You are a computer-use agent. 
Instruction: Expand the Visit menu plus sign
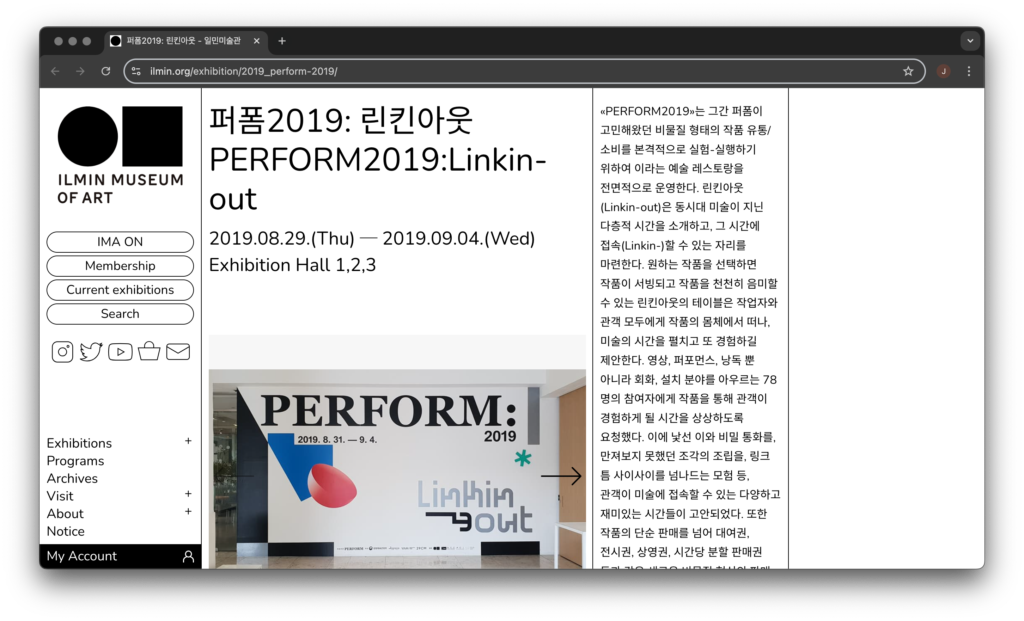click(x=188, y=494)
